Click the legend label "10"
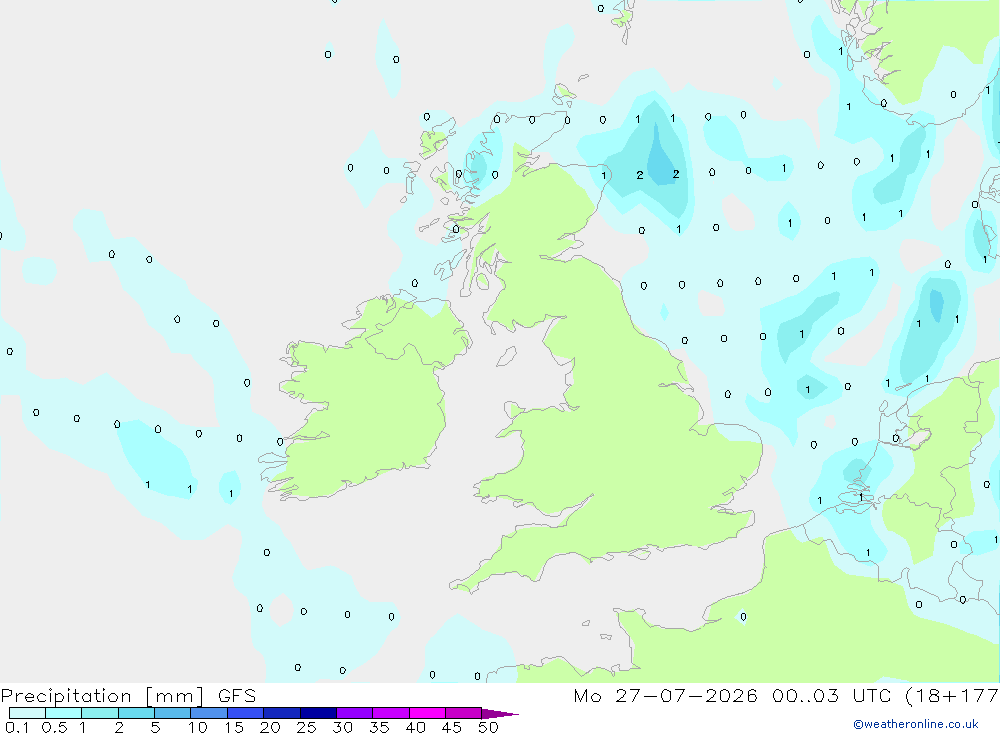1000x733 pixels. (x=198, y=727)
